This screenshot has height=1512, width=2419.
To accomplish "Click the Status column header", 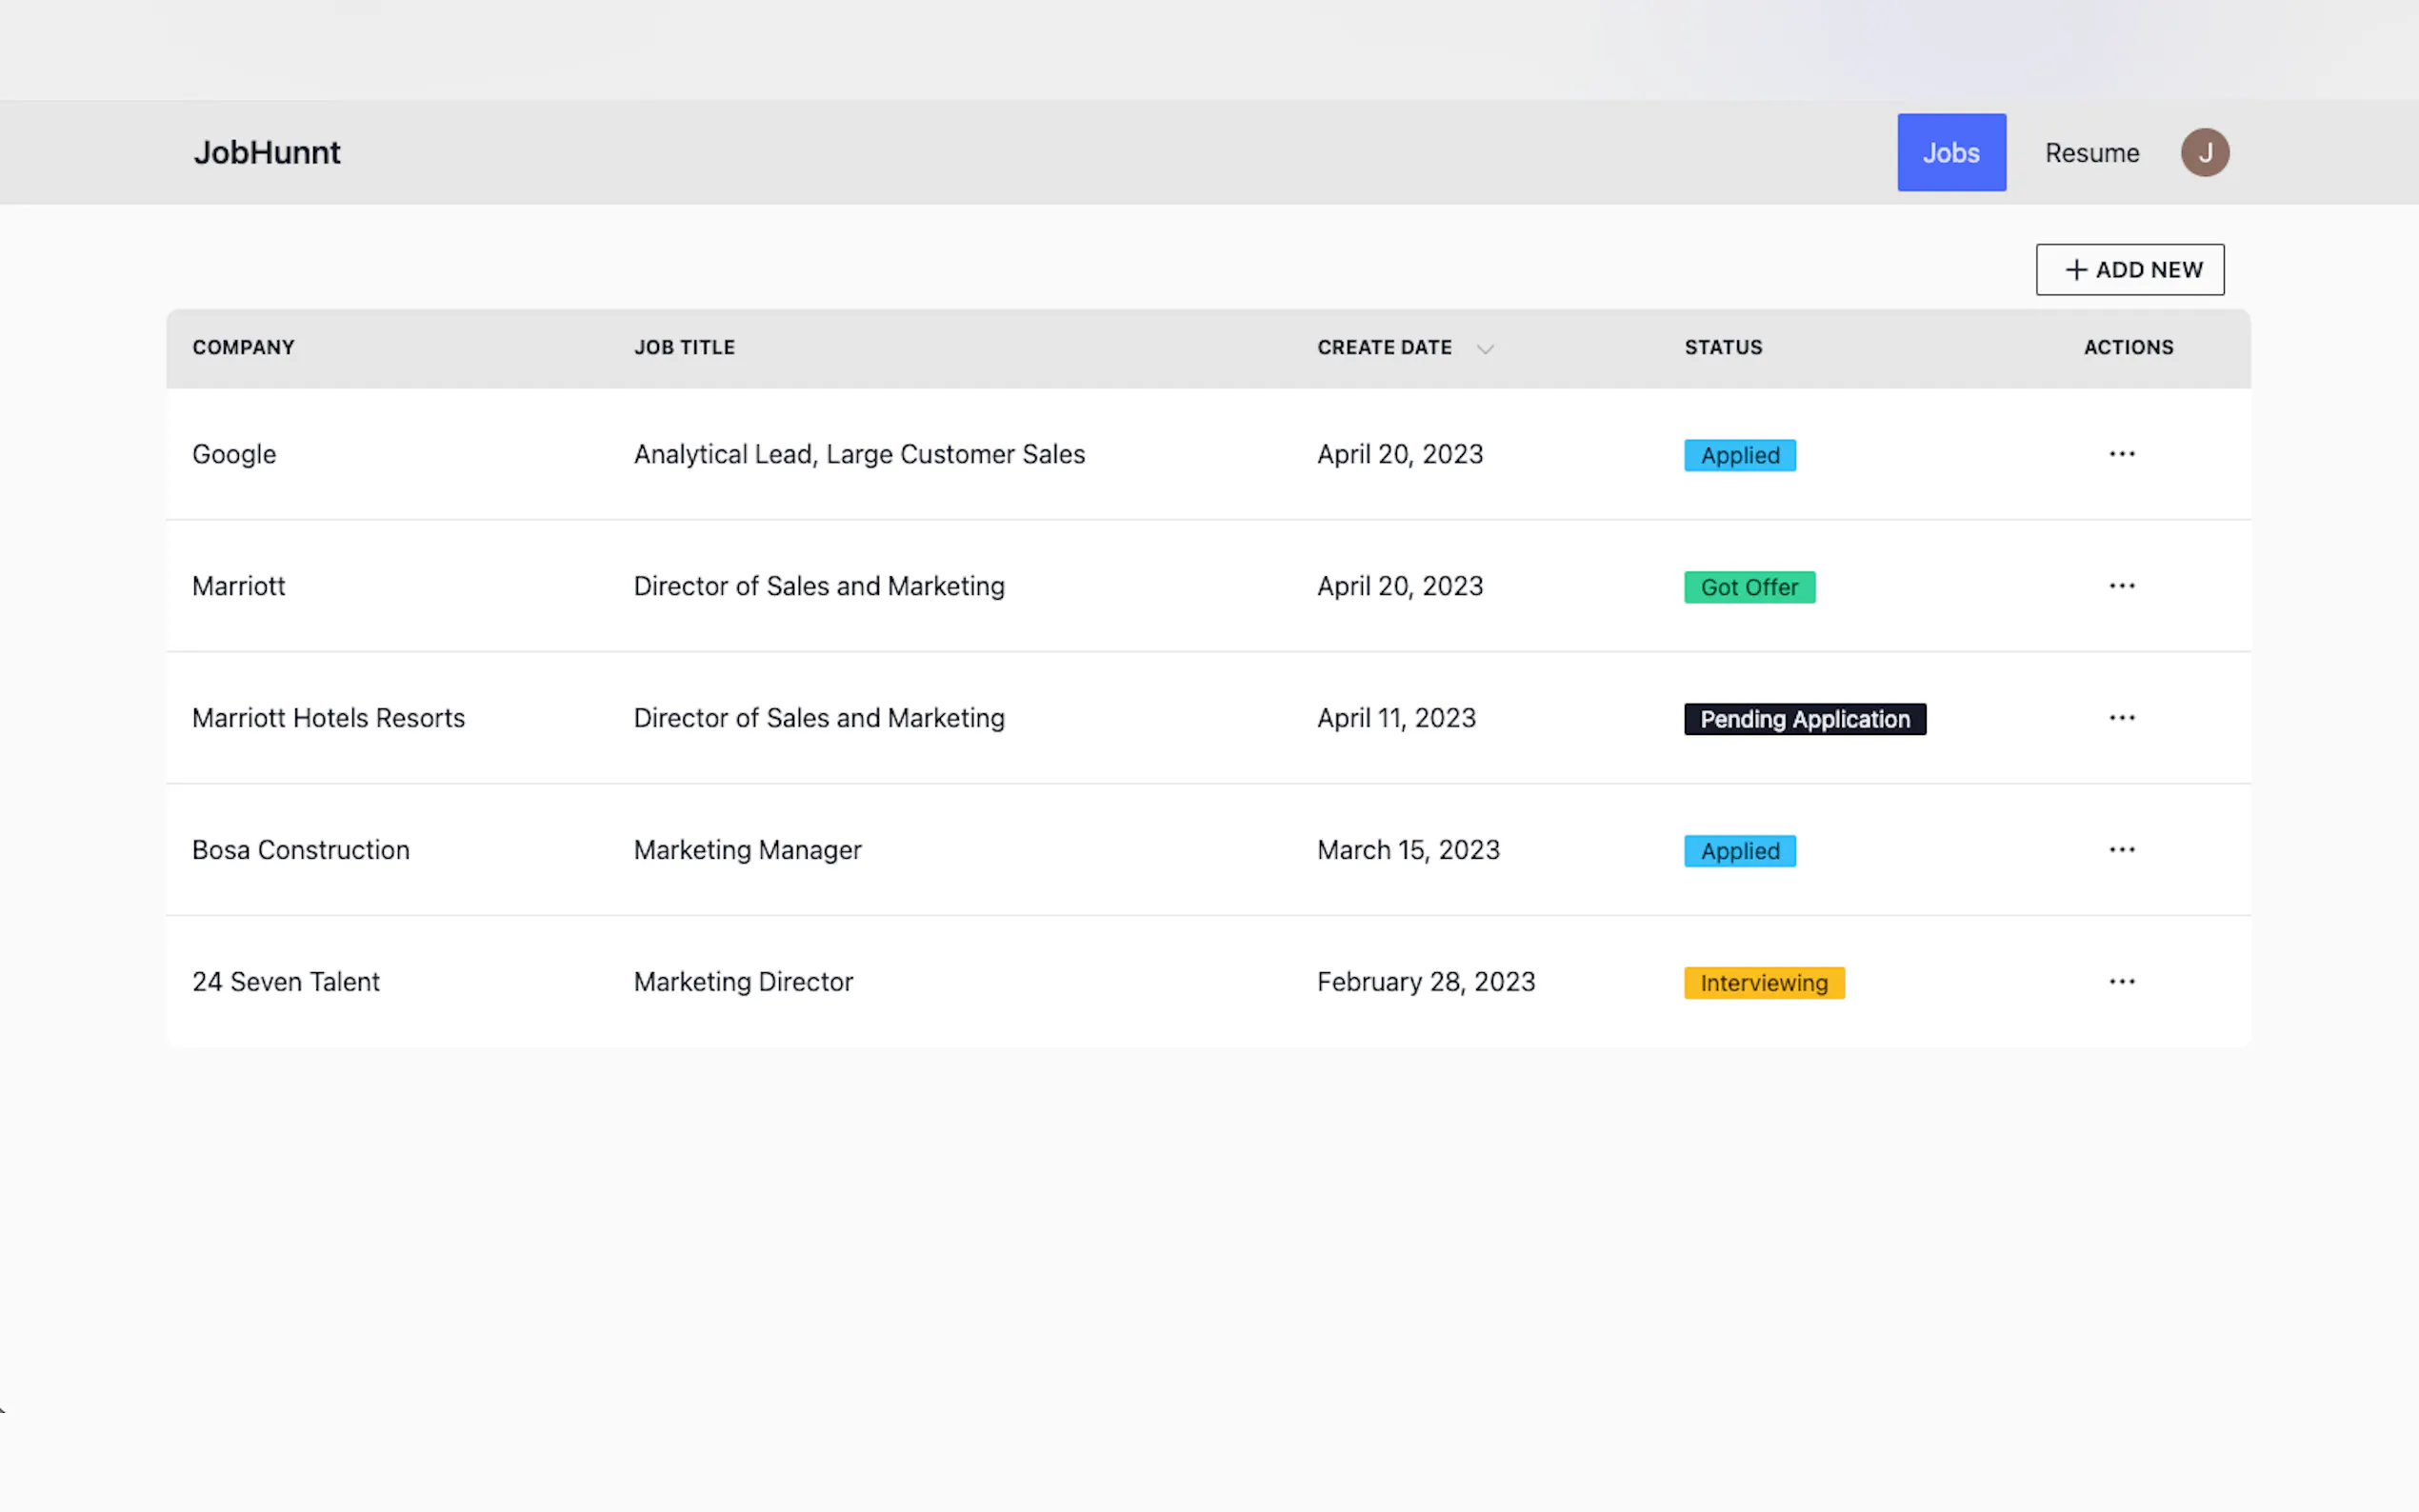I will coord(1723,348).
